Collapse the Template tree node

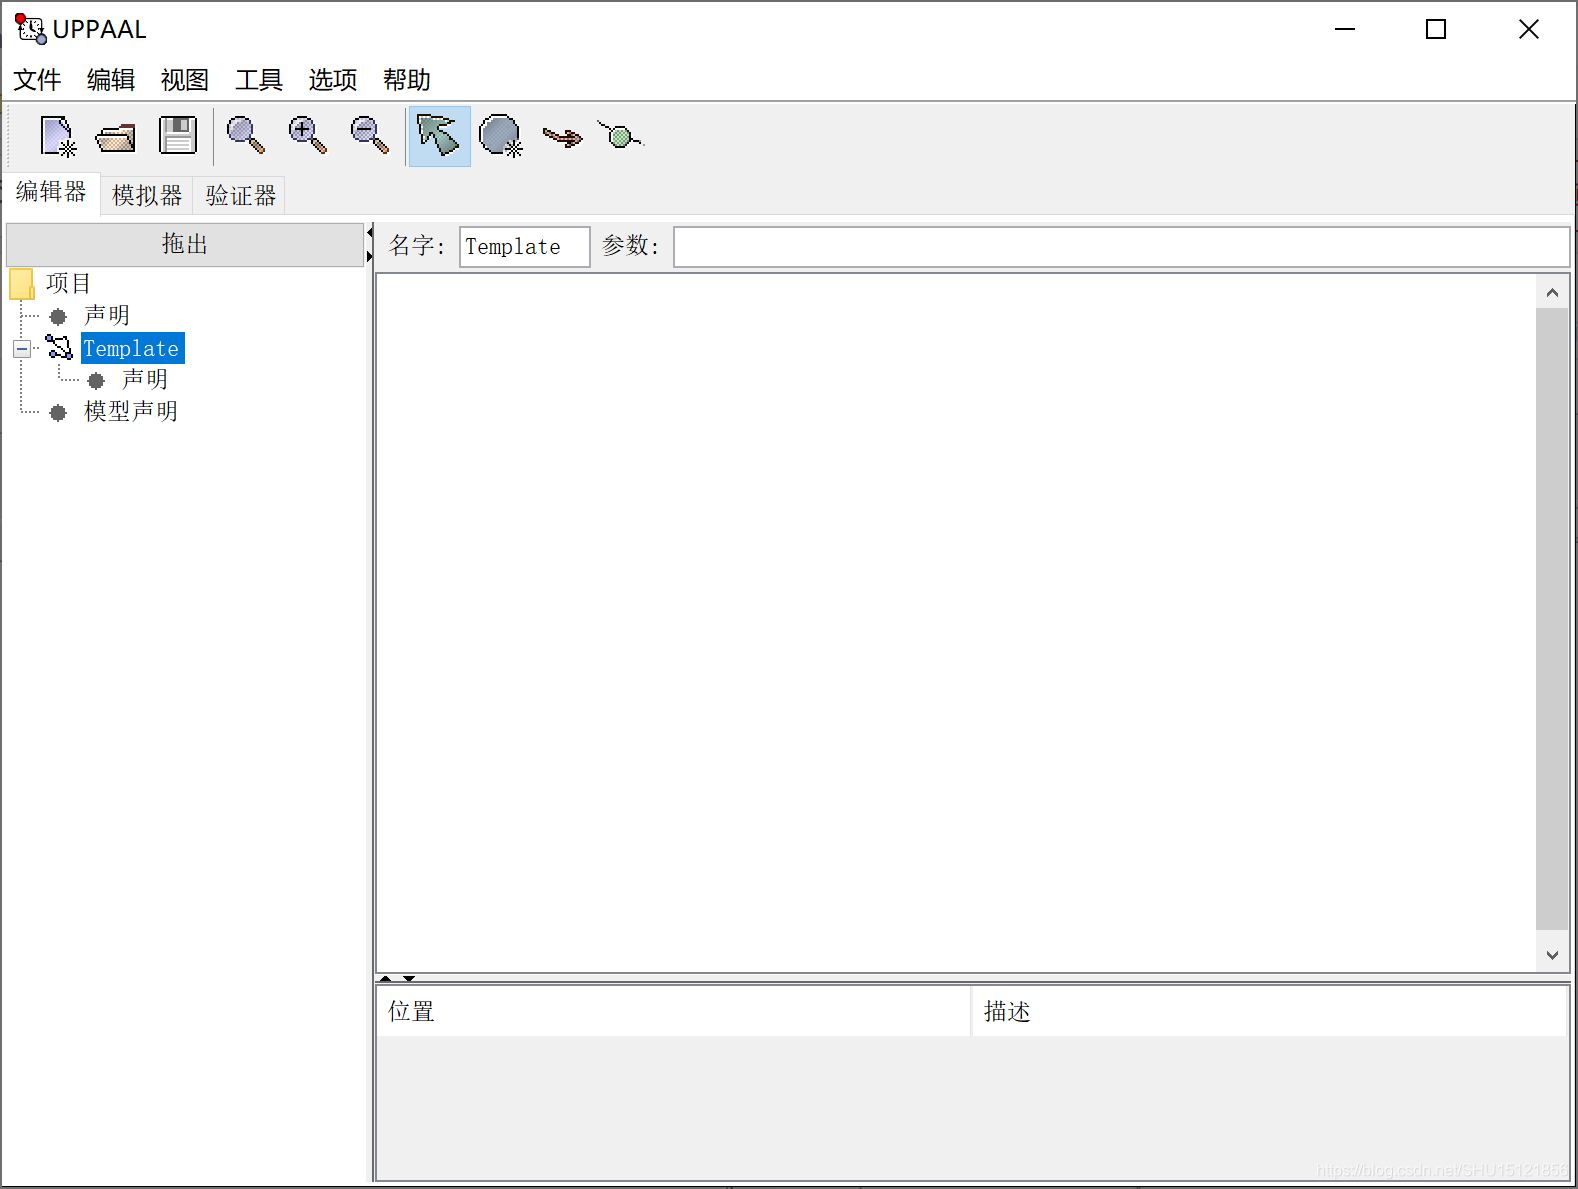pyautogui.click(x=22, y=349)
